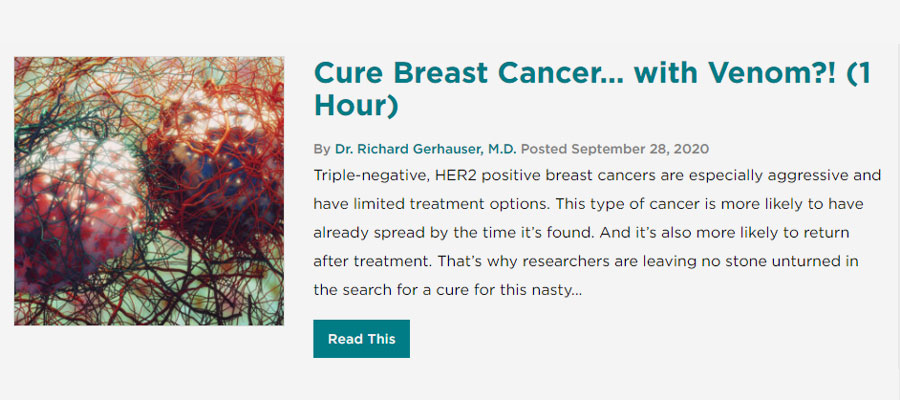Click the line starting "have limited treatment"

pyautogui.click(x=588, y=204)
